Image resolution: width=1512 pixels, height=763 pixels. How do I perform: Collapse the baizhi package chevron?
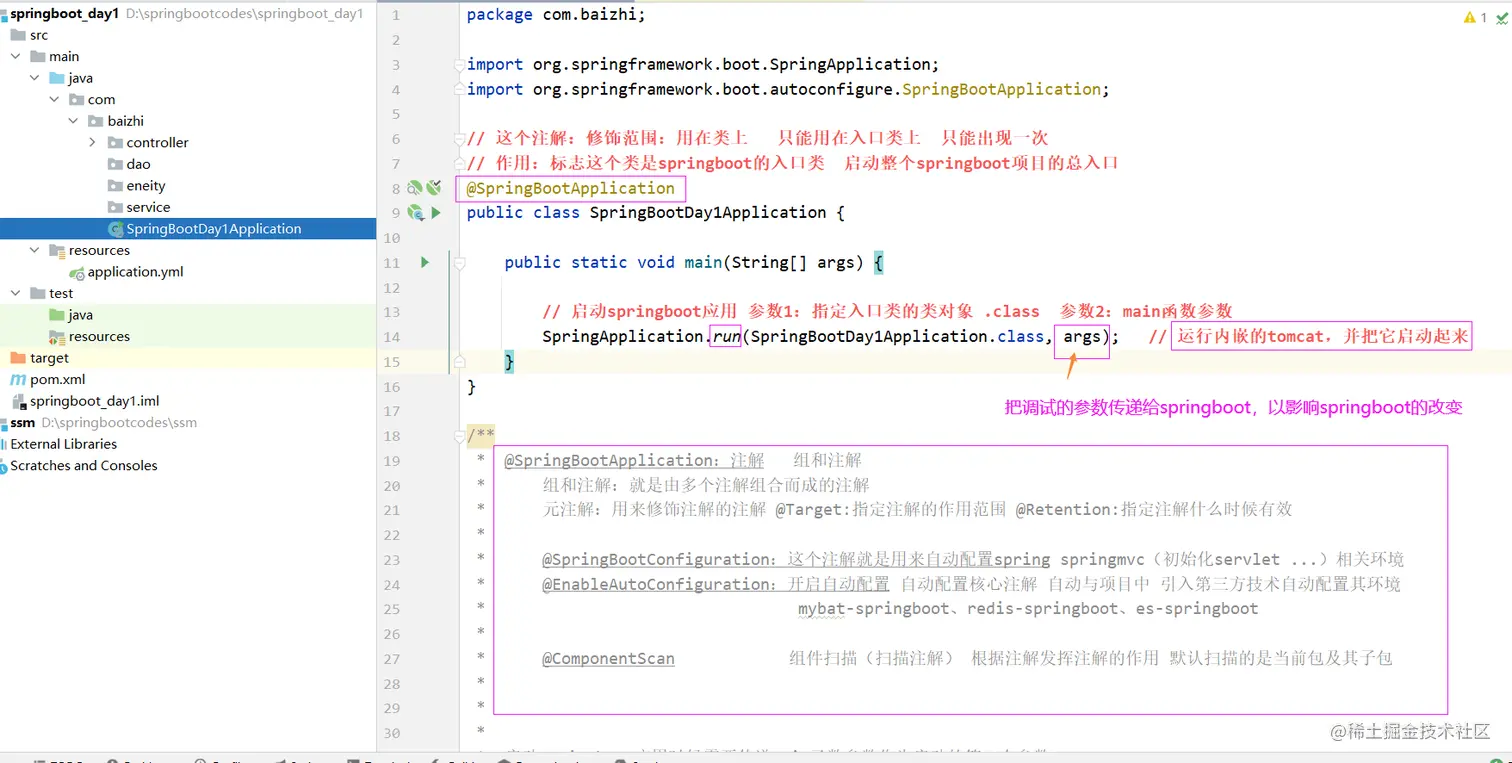(x=73, y=121)
